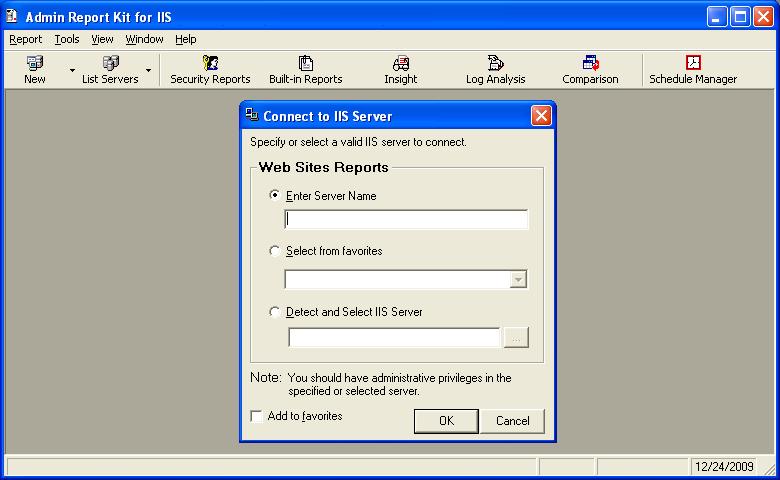Select the Select from favorites radio button
This screenshot has width=780, height=480.
tap(274, 251)
